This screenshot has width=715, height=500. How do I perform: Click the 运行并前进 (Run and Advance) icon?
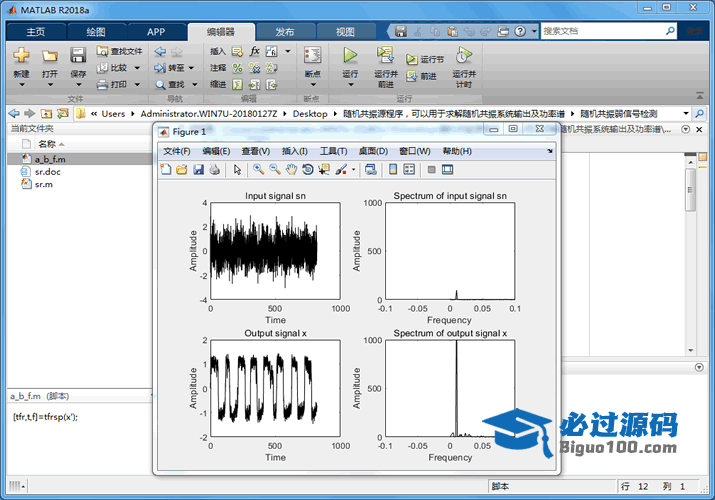[x=385, y=55]
